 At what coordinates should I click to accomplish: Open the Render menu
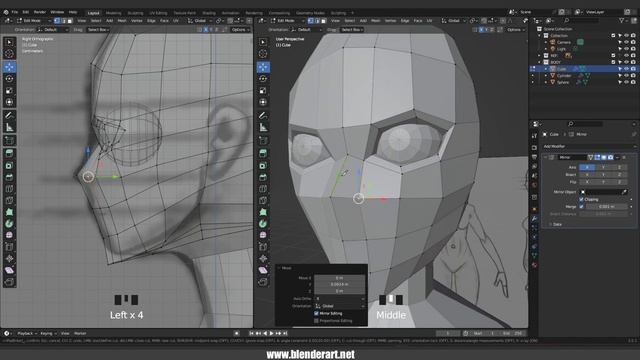pyautogui.click(x=40, y=12)
